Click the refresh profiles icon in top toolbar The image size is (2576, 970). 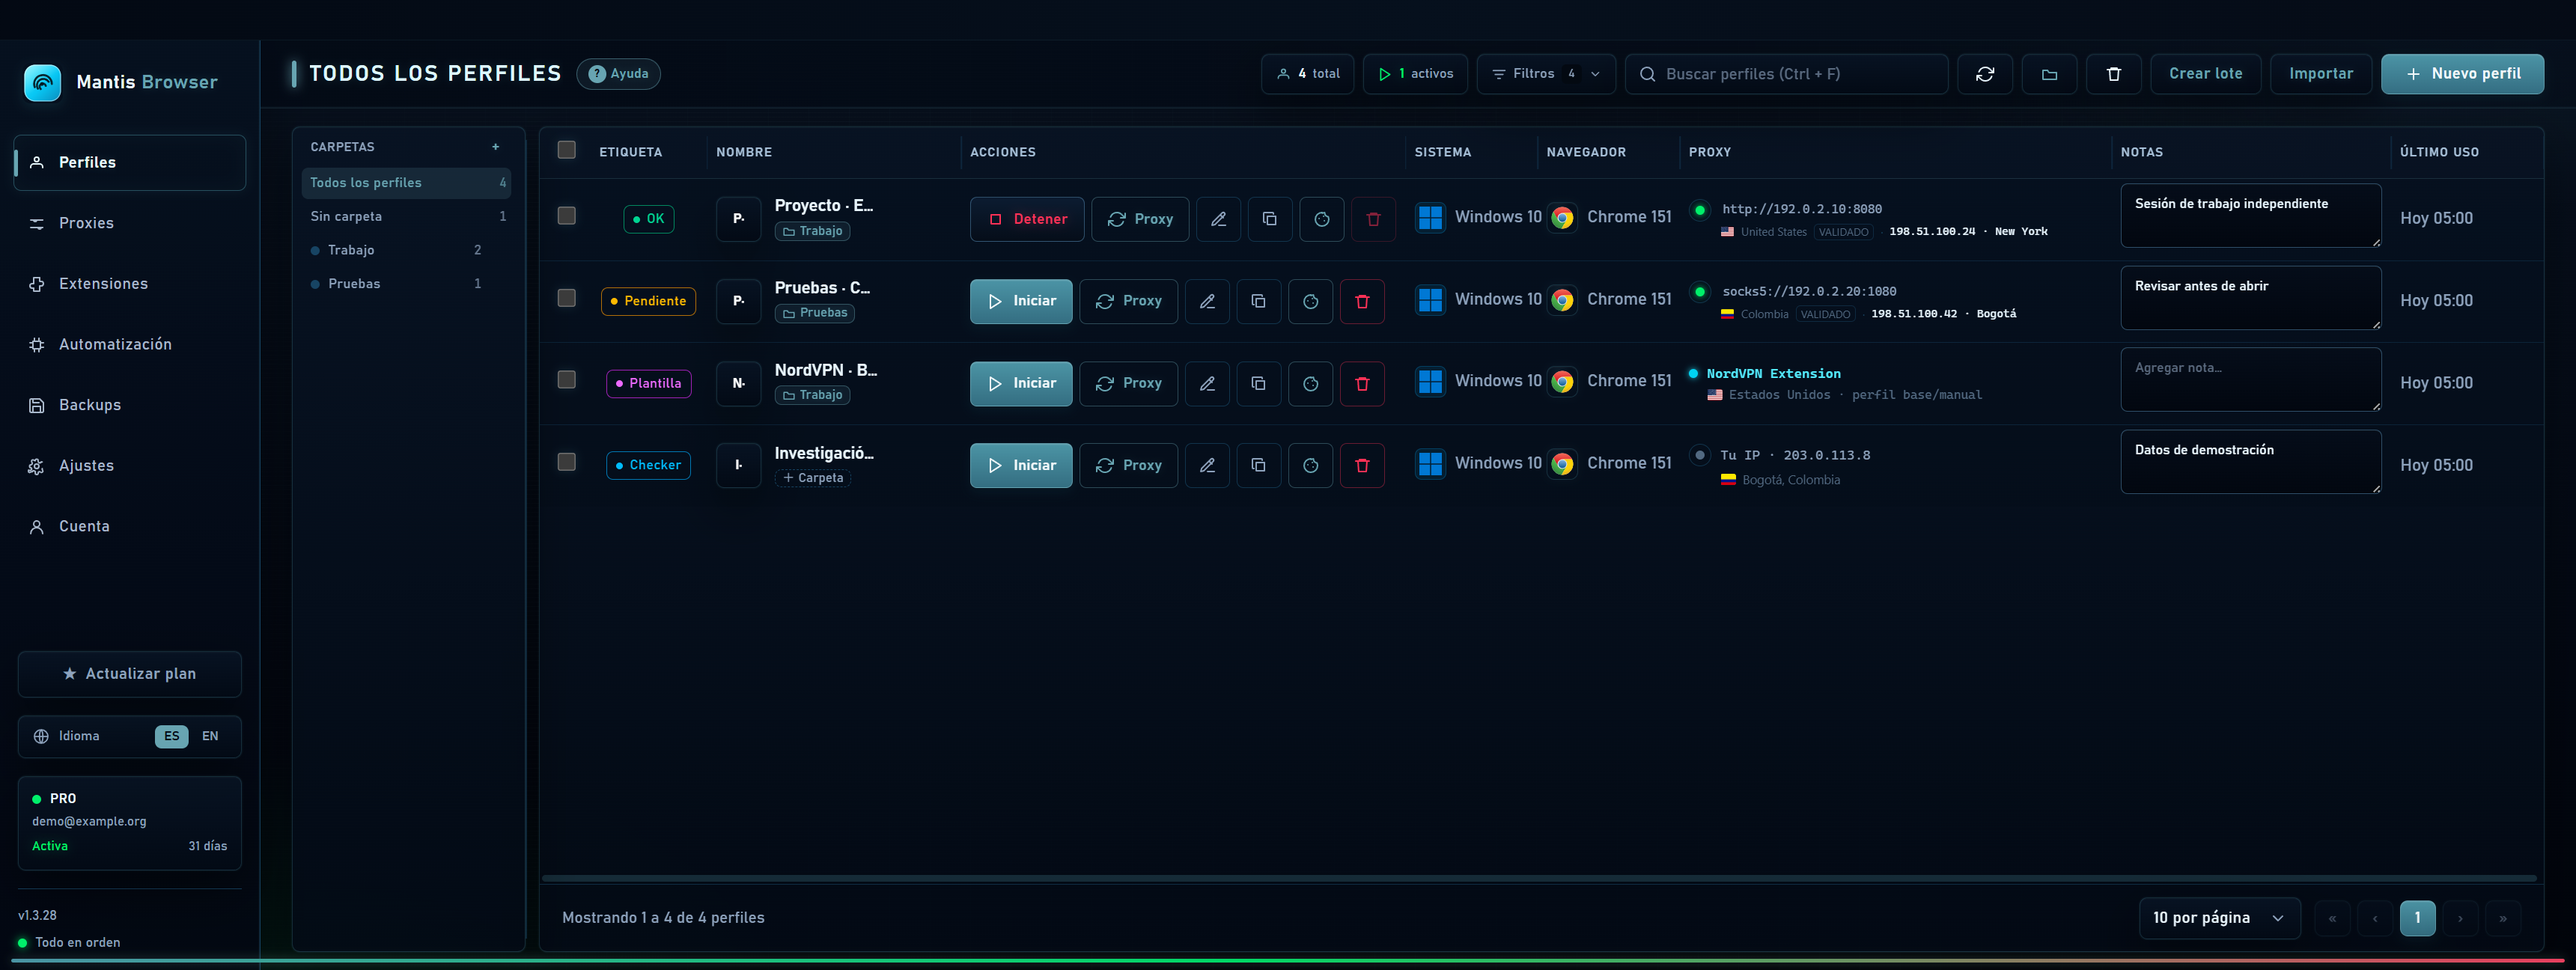[x=1985, y=74]
